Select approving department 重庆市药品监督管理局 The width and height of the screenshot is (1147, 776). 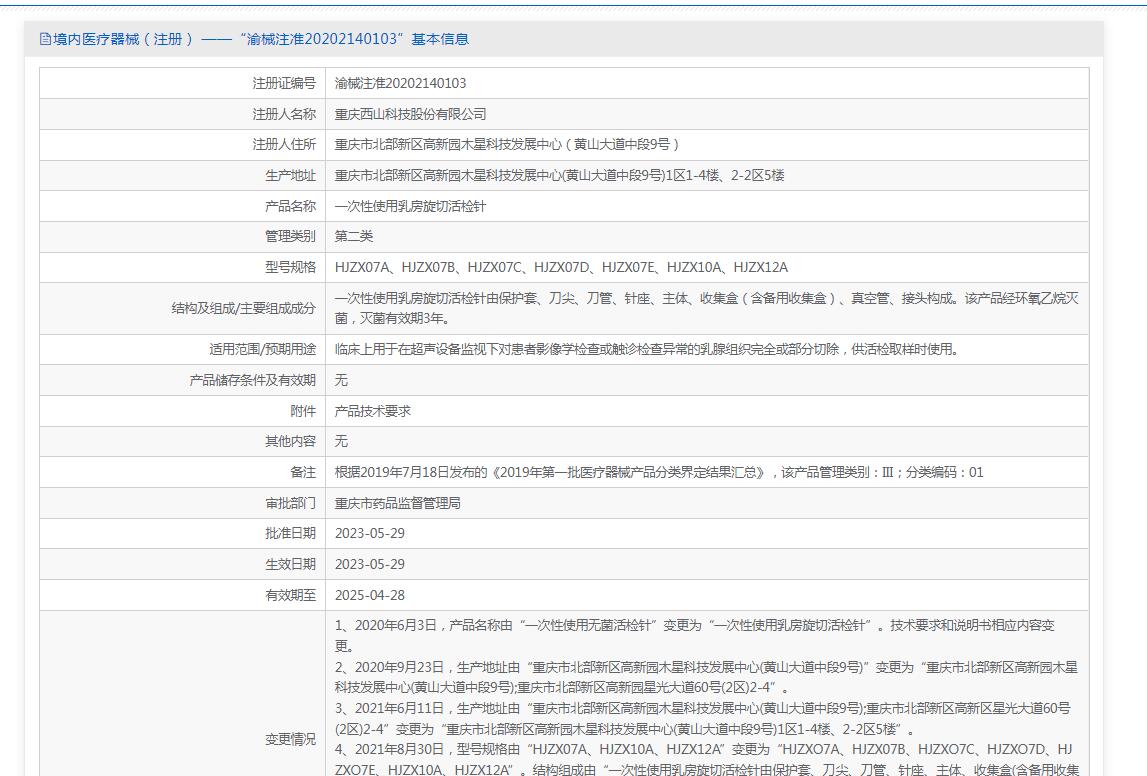pos(397,504)
